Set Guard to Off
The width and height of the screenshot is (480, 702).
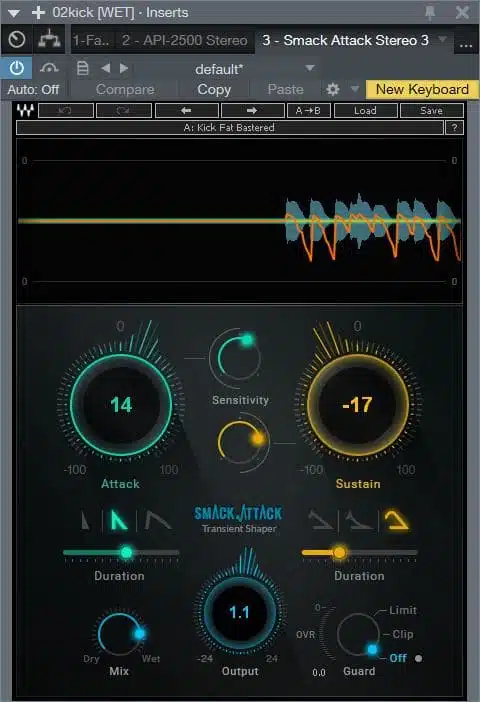tap(398, 658)
